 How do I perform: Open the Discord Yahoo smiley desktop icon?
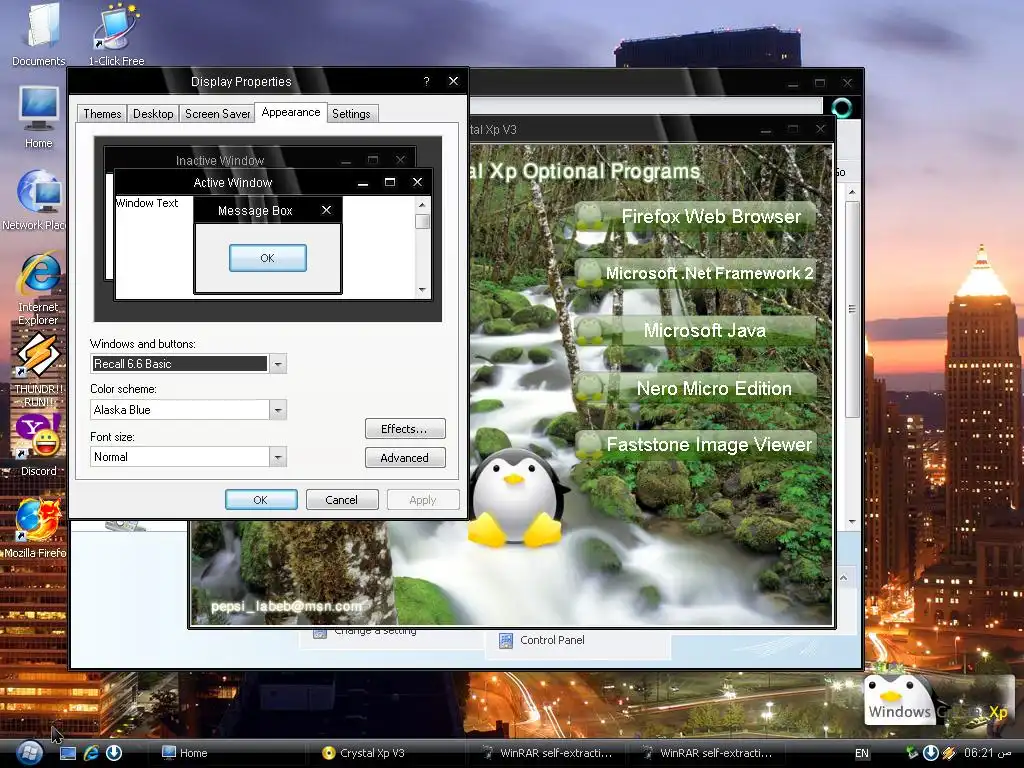39,445
